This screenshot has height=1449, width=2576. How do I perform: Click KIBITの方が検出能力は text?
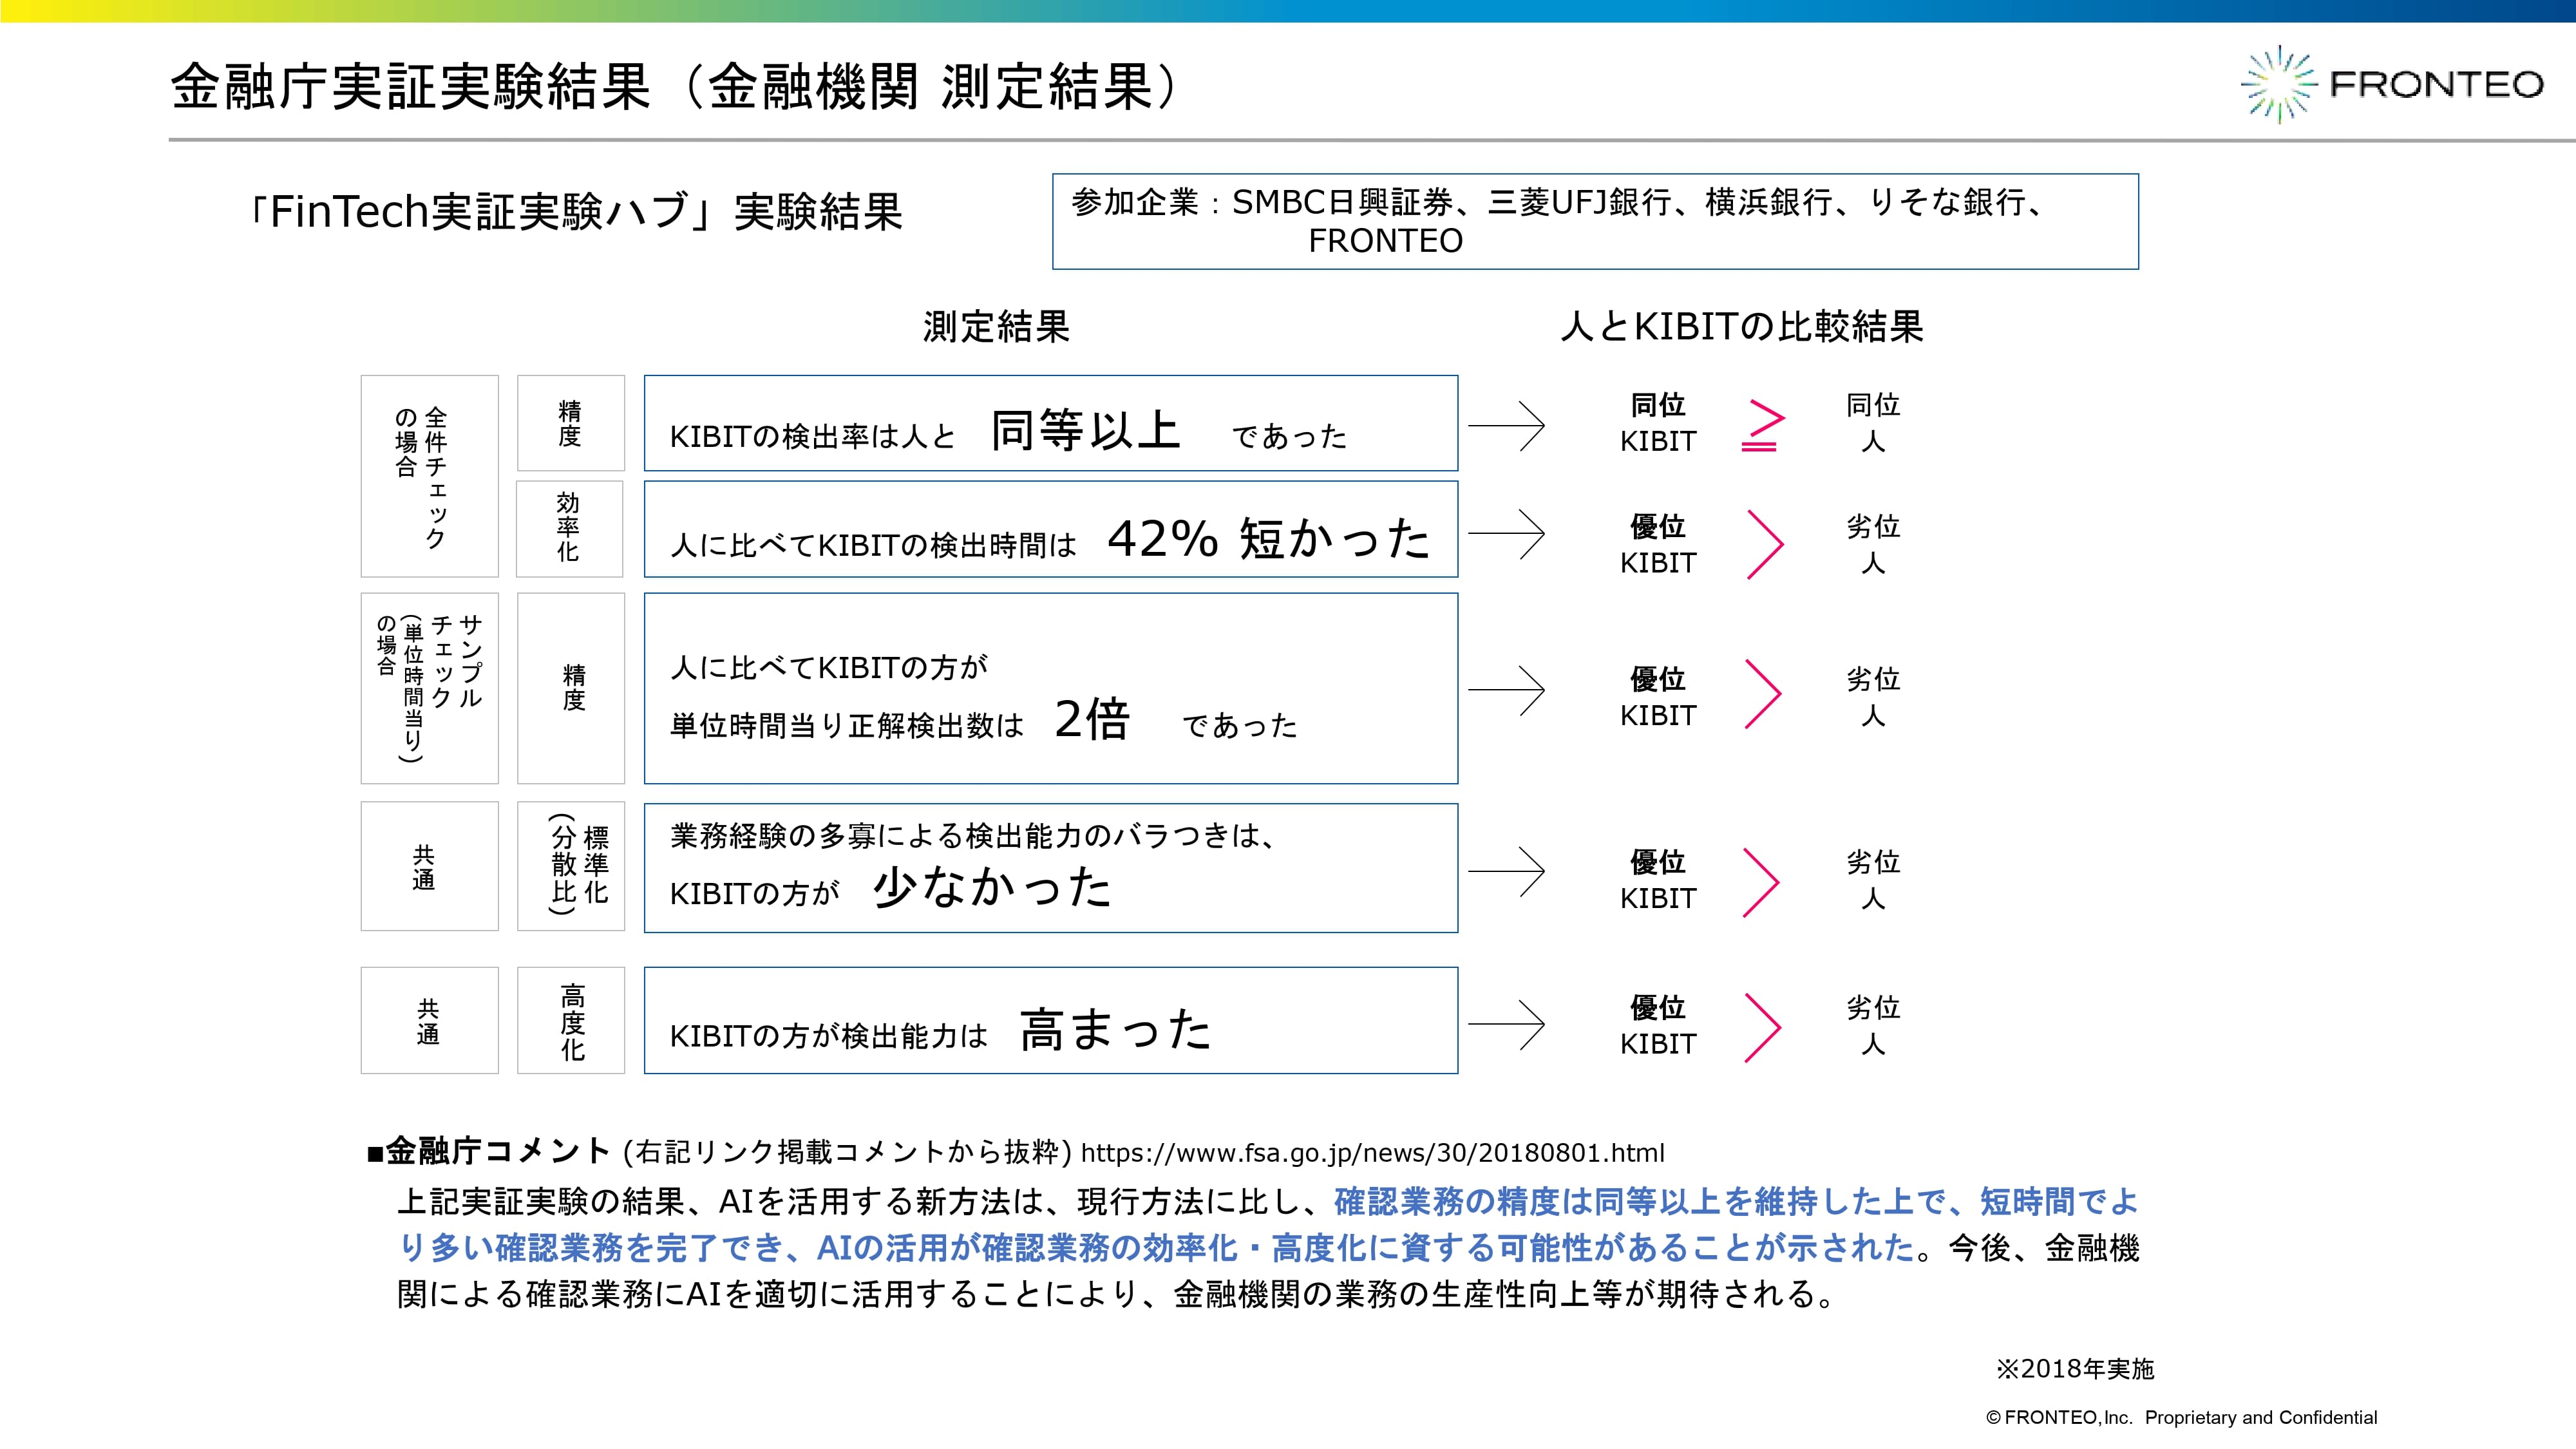tap(829, 1036)
